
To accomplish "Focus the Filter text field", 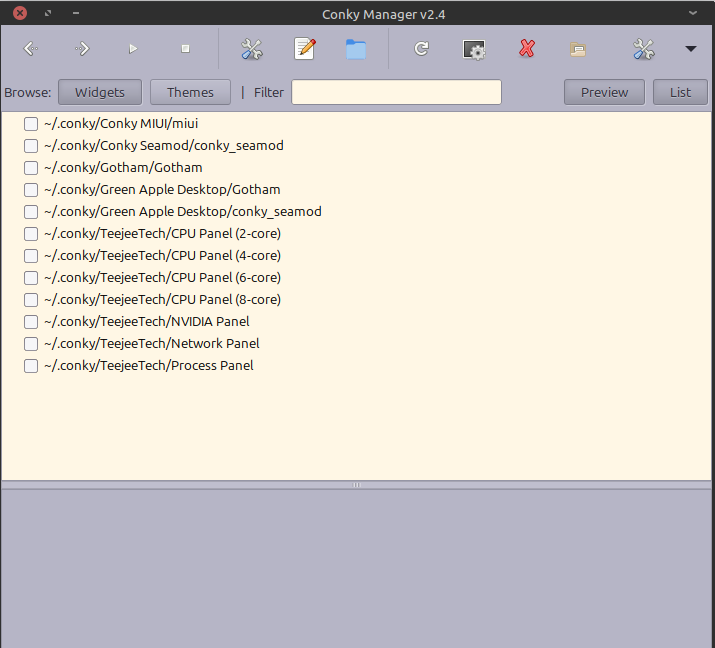I will point(396,92).
